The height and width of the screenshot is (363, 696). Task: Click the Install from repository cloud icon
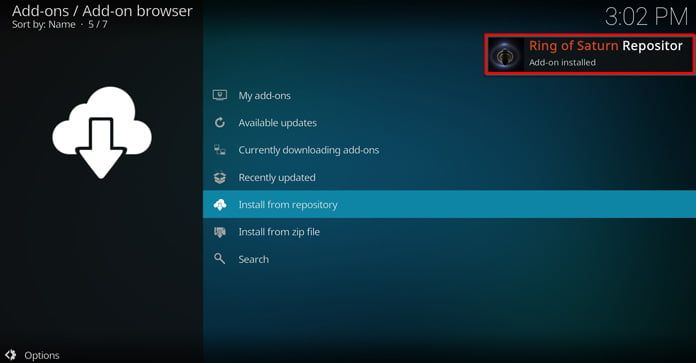(x=220, y=205)
